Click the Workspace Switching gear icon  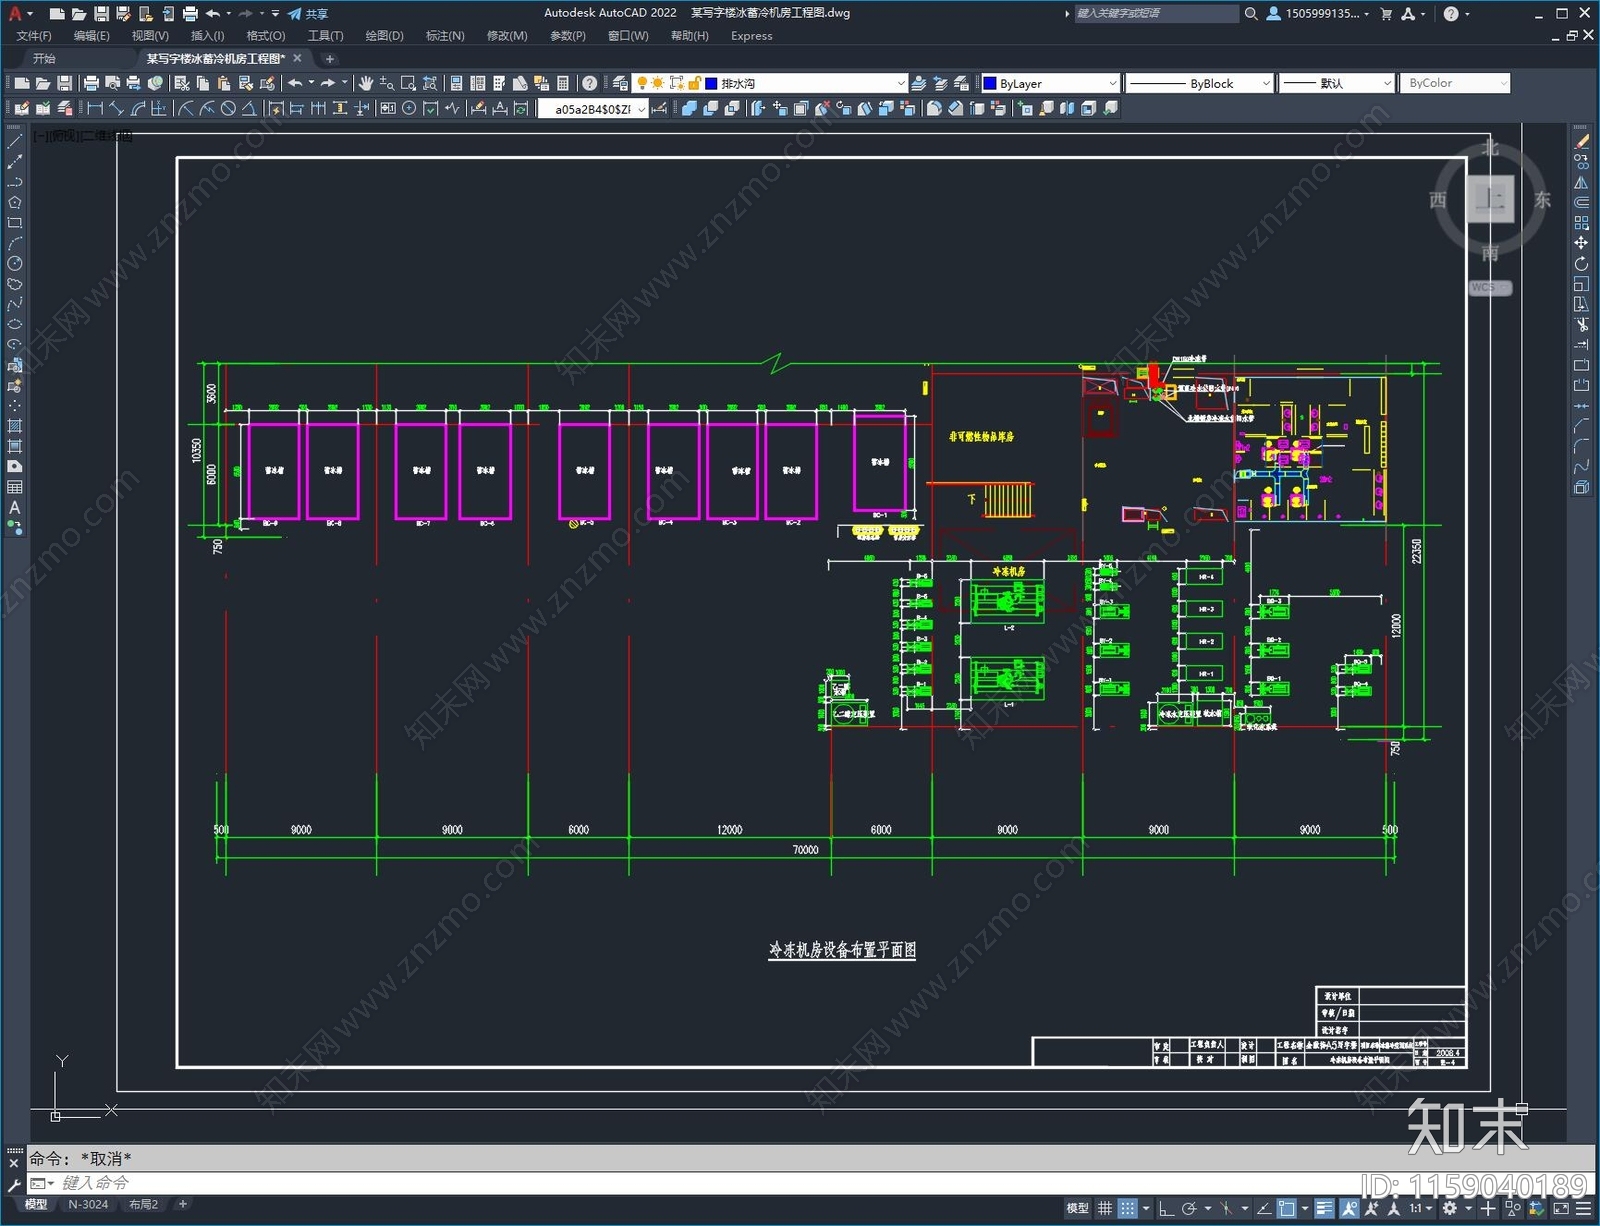click(1450, 1208)
